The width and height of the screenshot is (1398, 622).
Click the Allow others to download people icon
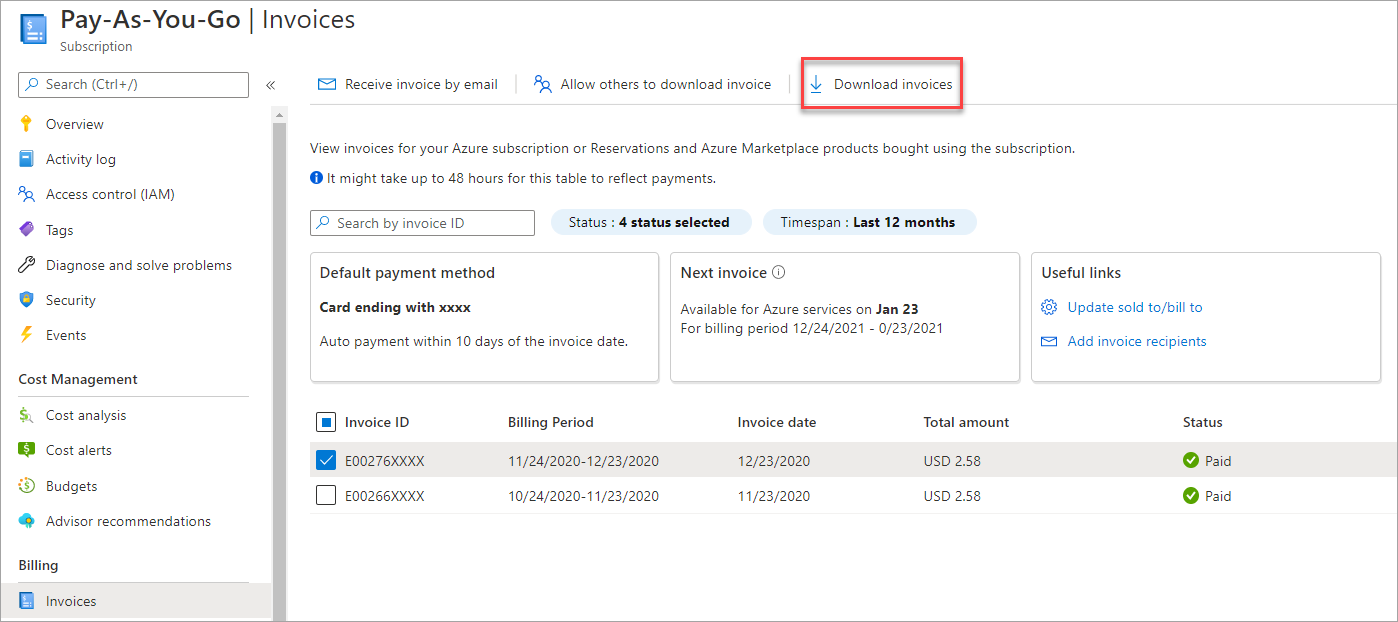point(543,85)
